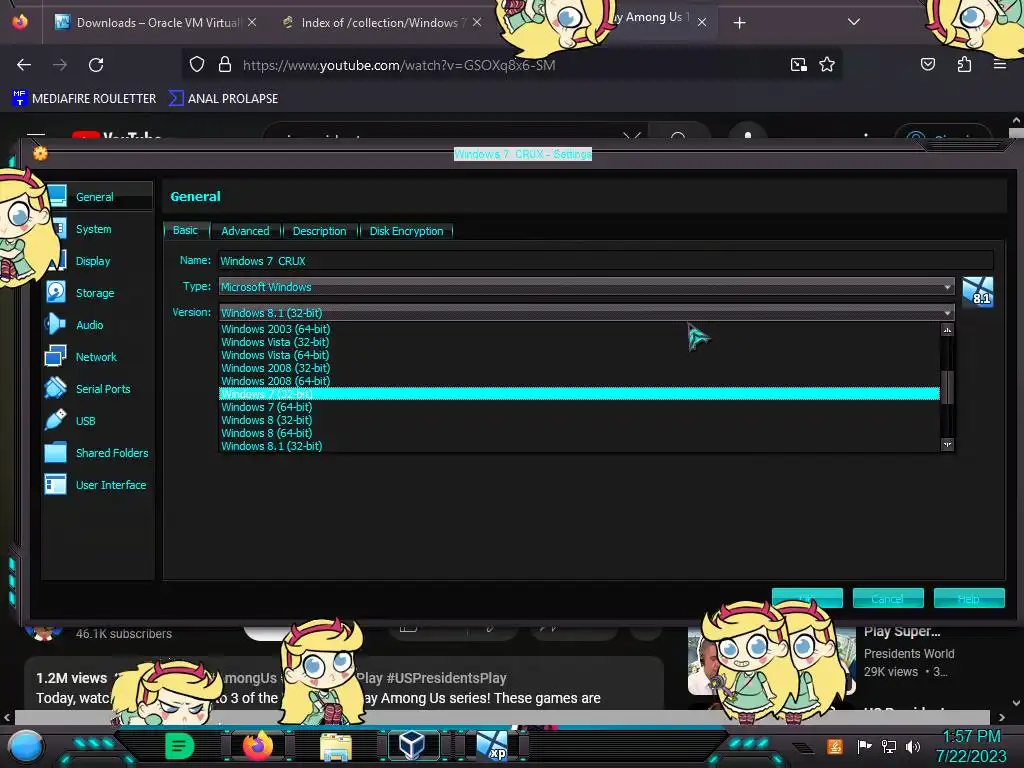Open the XP virtual machine taskbar icon
Image resolution: width=1024 pixels, height=768 pixels.
pyautogui.click(x=491, y=746)
